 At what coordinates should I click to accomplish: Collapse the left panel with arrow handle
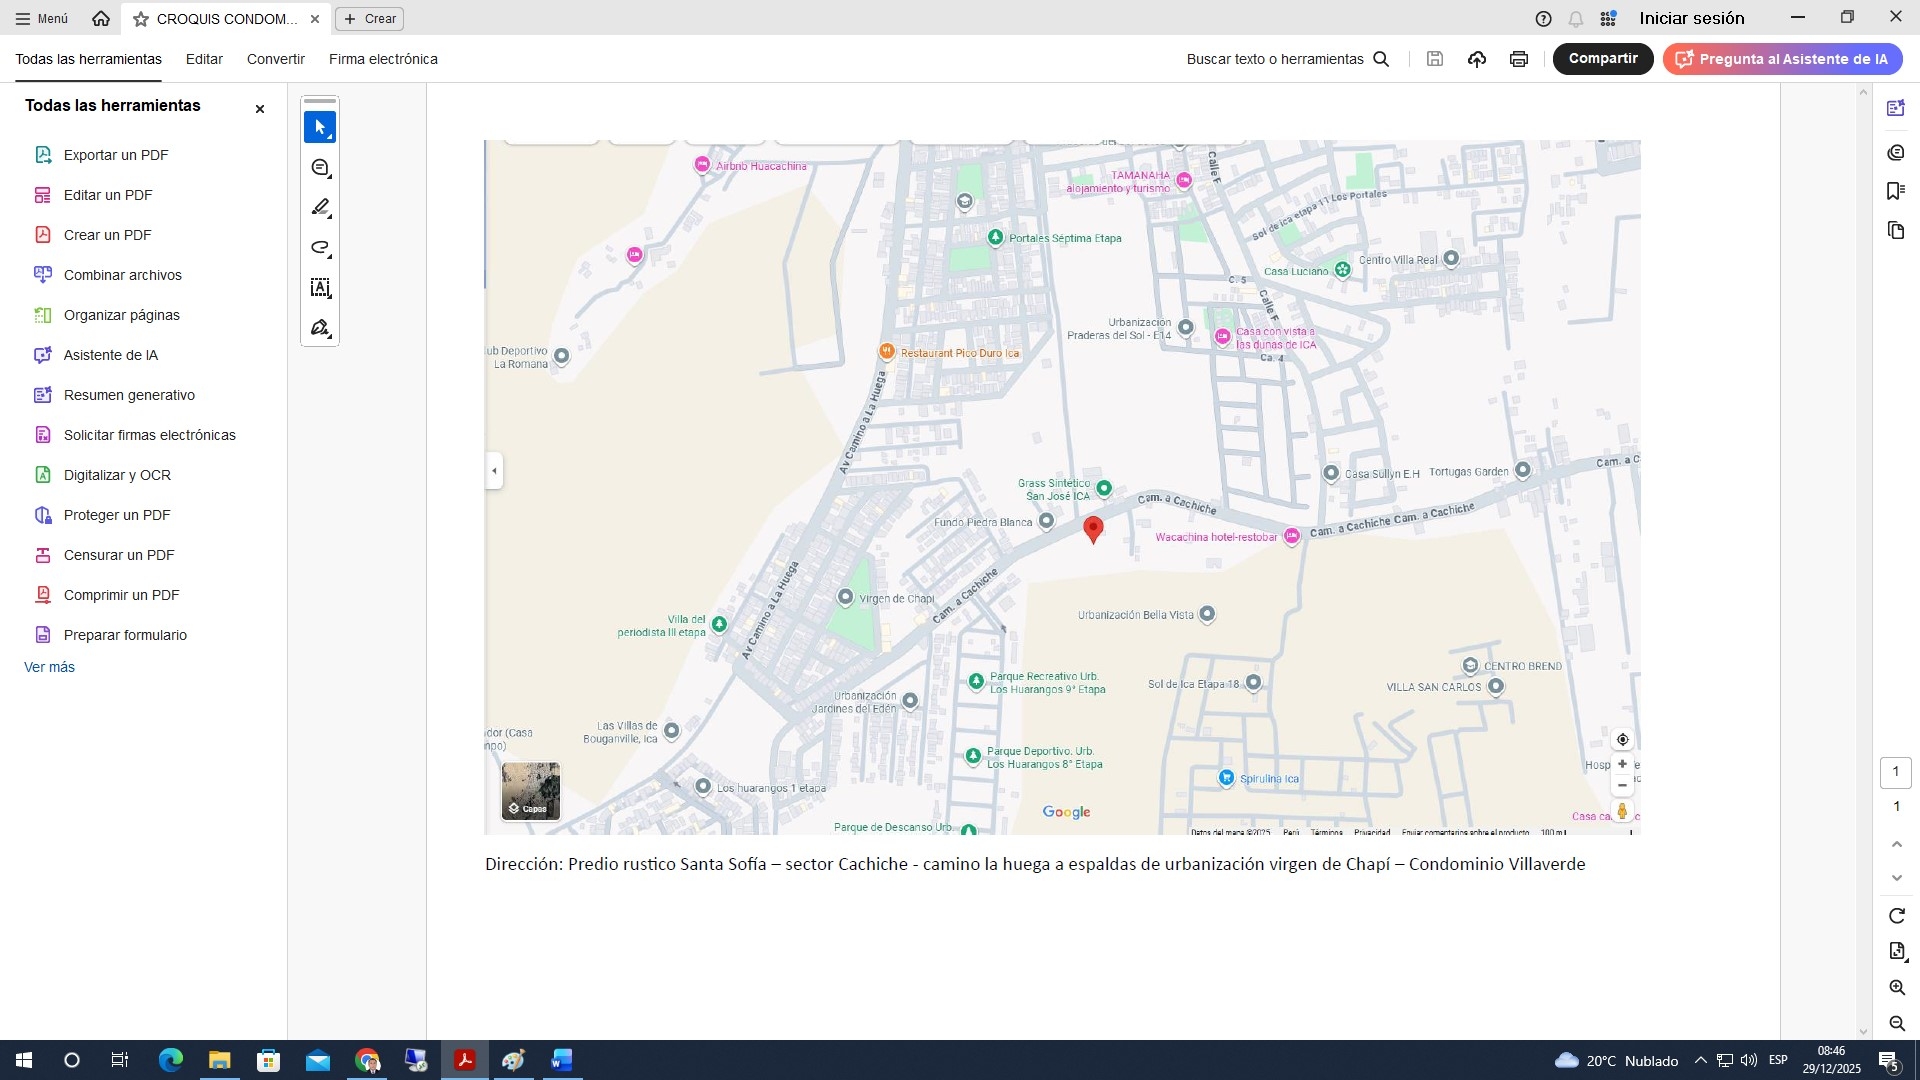coord(494,470)
